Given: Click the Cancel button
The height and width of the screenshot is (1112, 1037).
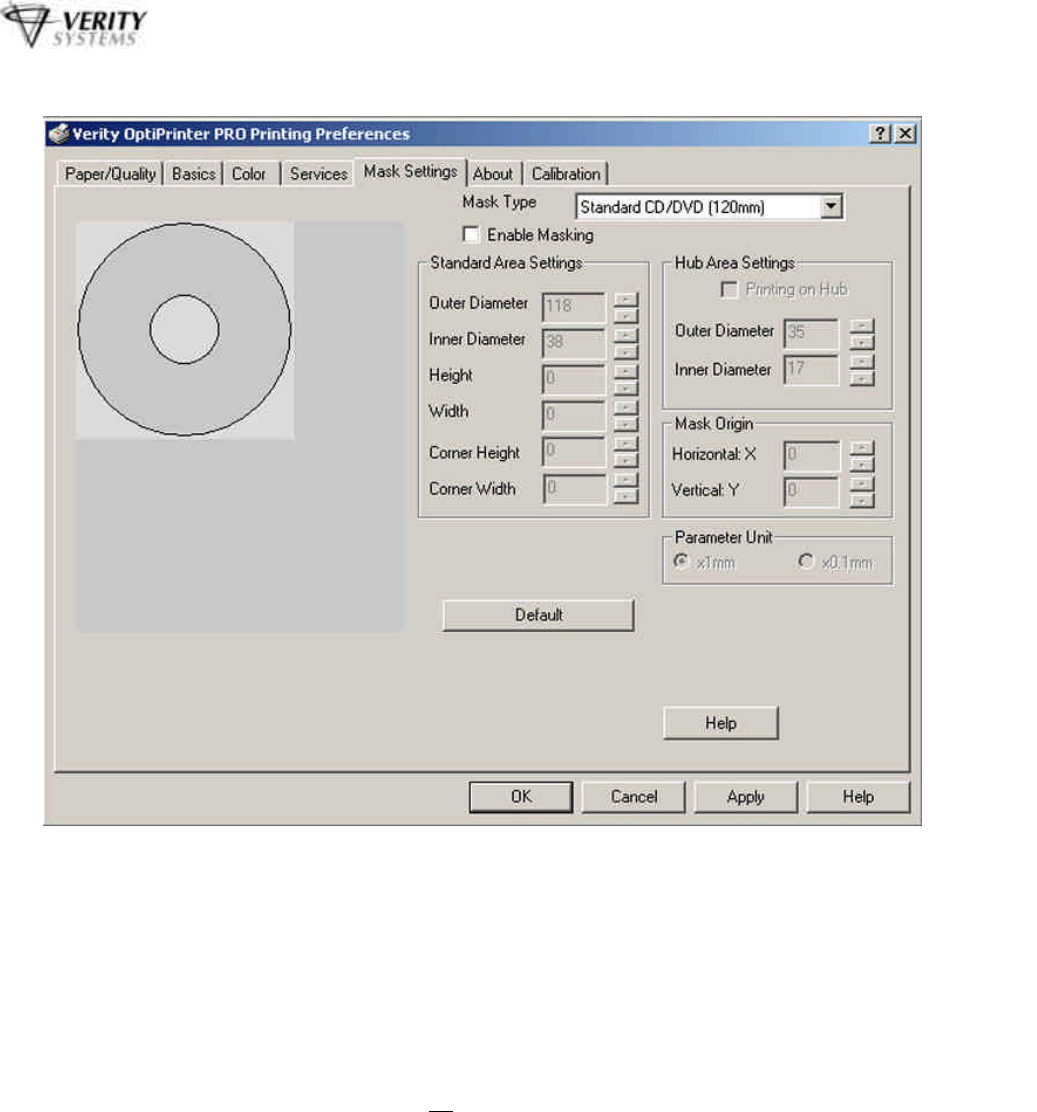Looking at the screenshot, I should coord(633,797).
